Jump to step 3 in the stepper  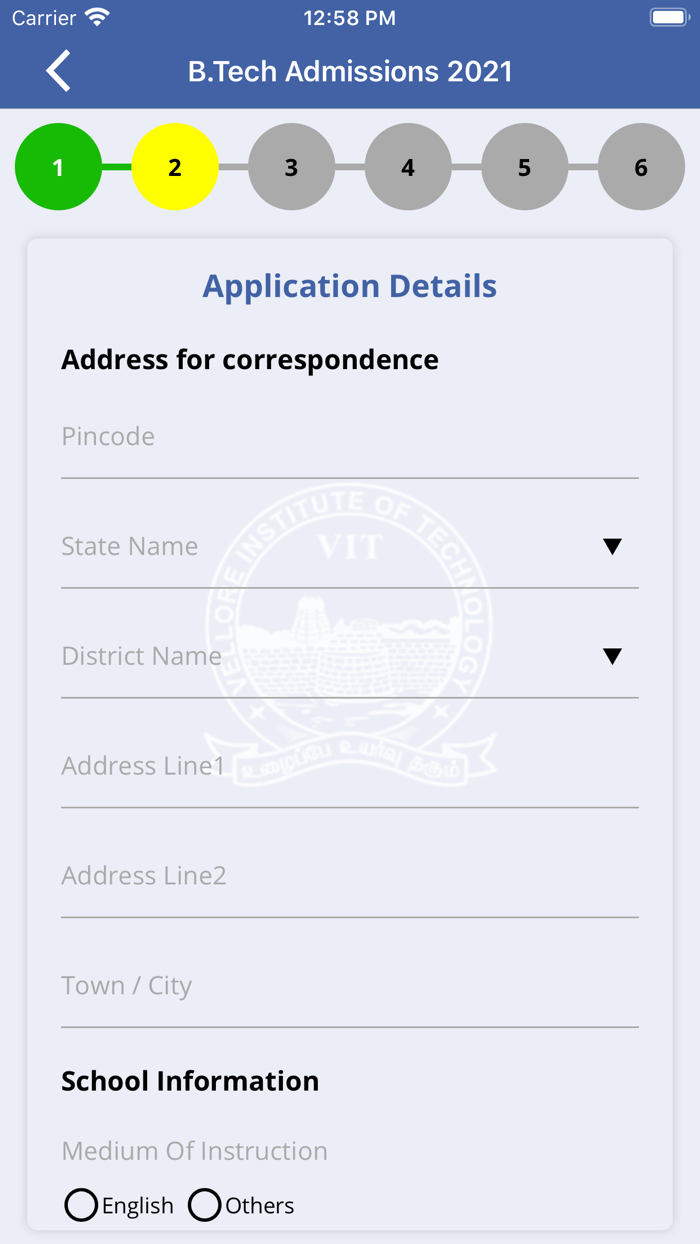coord(291,167)
